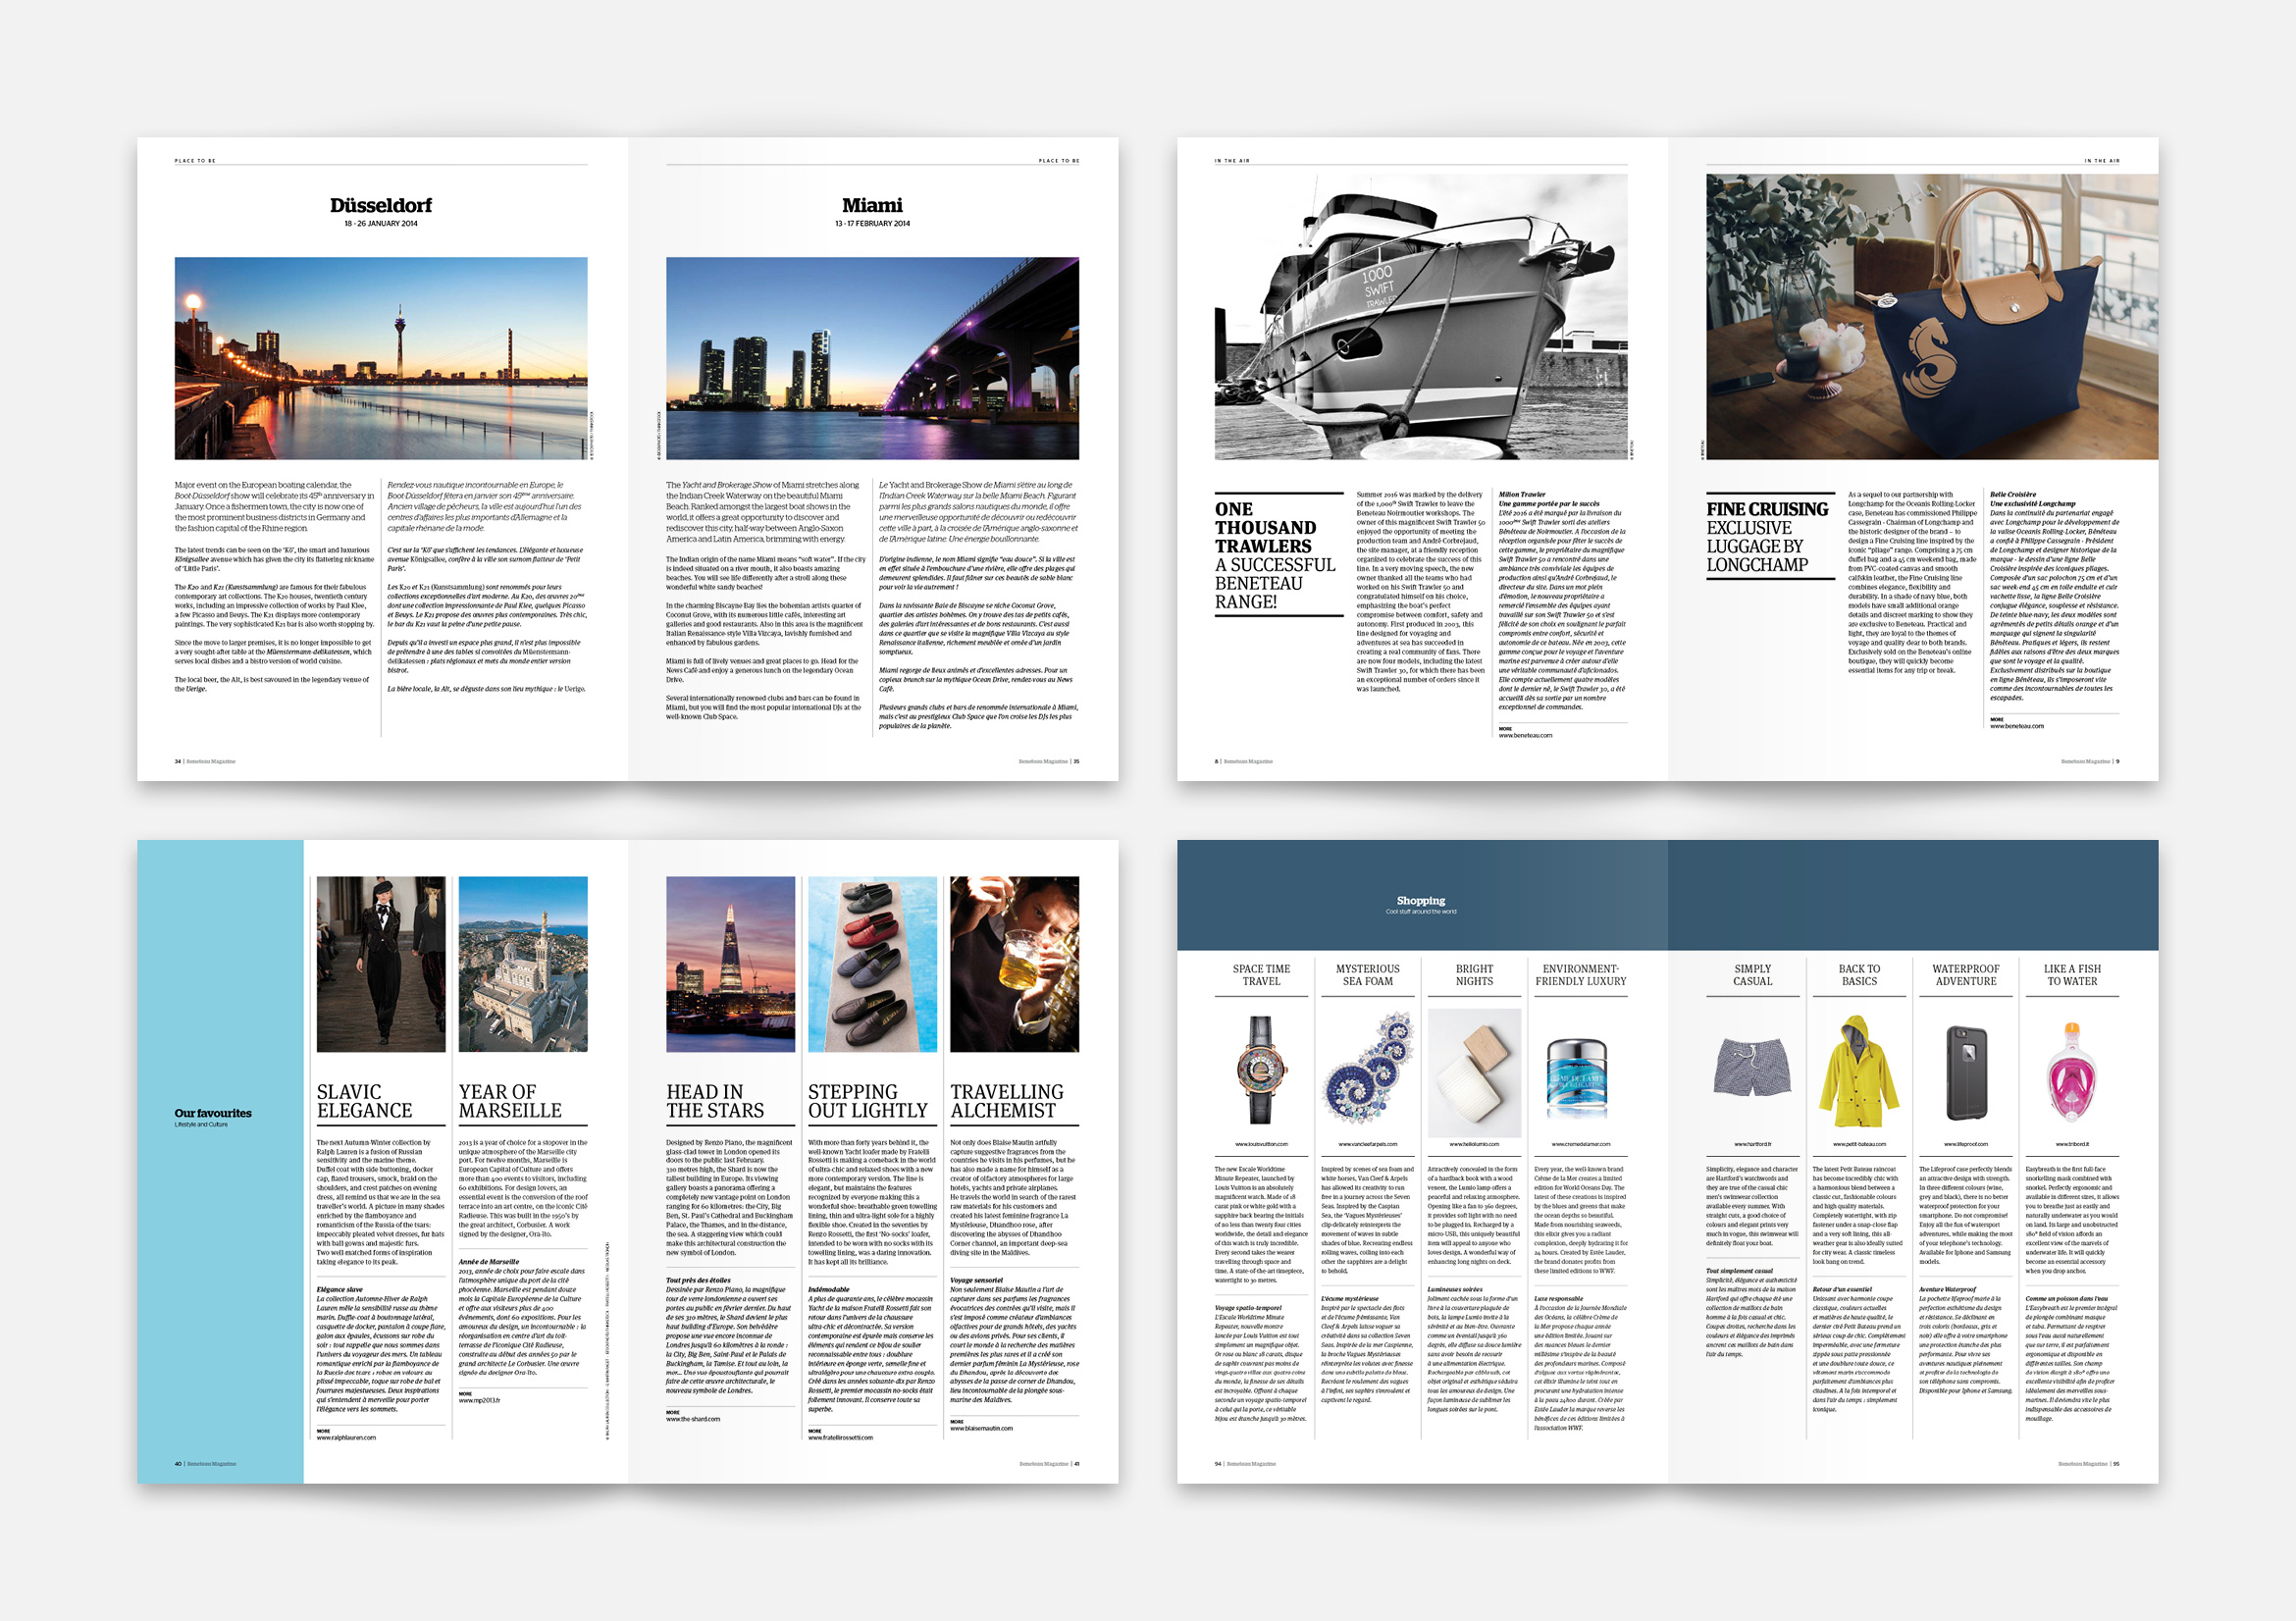Viewport: 2296px width, 1621px height.
Task: Follow the www.hellolumio.com link
Action: click(x=1474, y=1144)
